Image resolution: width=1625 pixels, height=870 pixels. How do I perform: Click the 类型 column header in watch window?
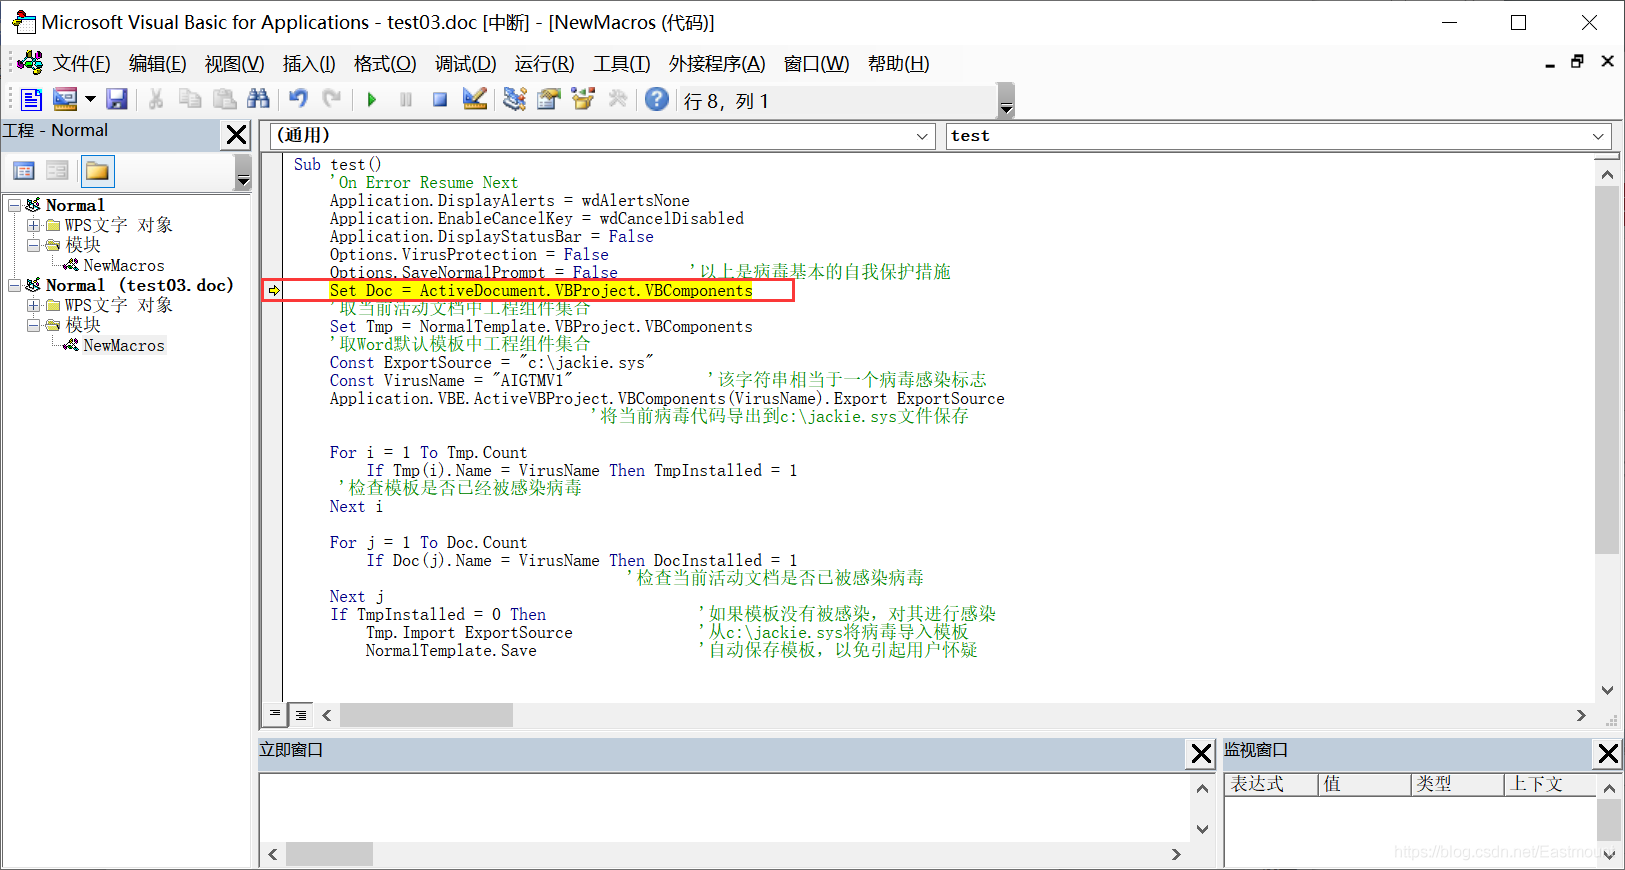coord(1458,784)
